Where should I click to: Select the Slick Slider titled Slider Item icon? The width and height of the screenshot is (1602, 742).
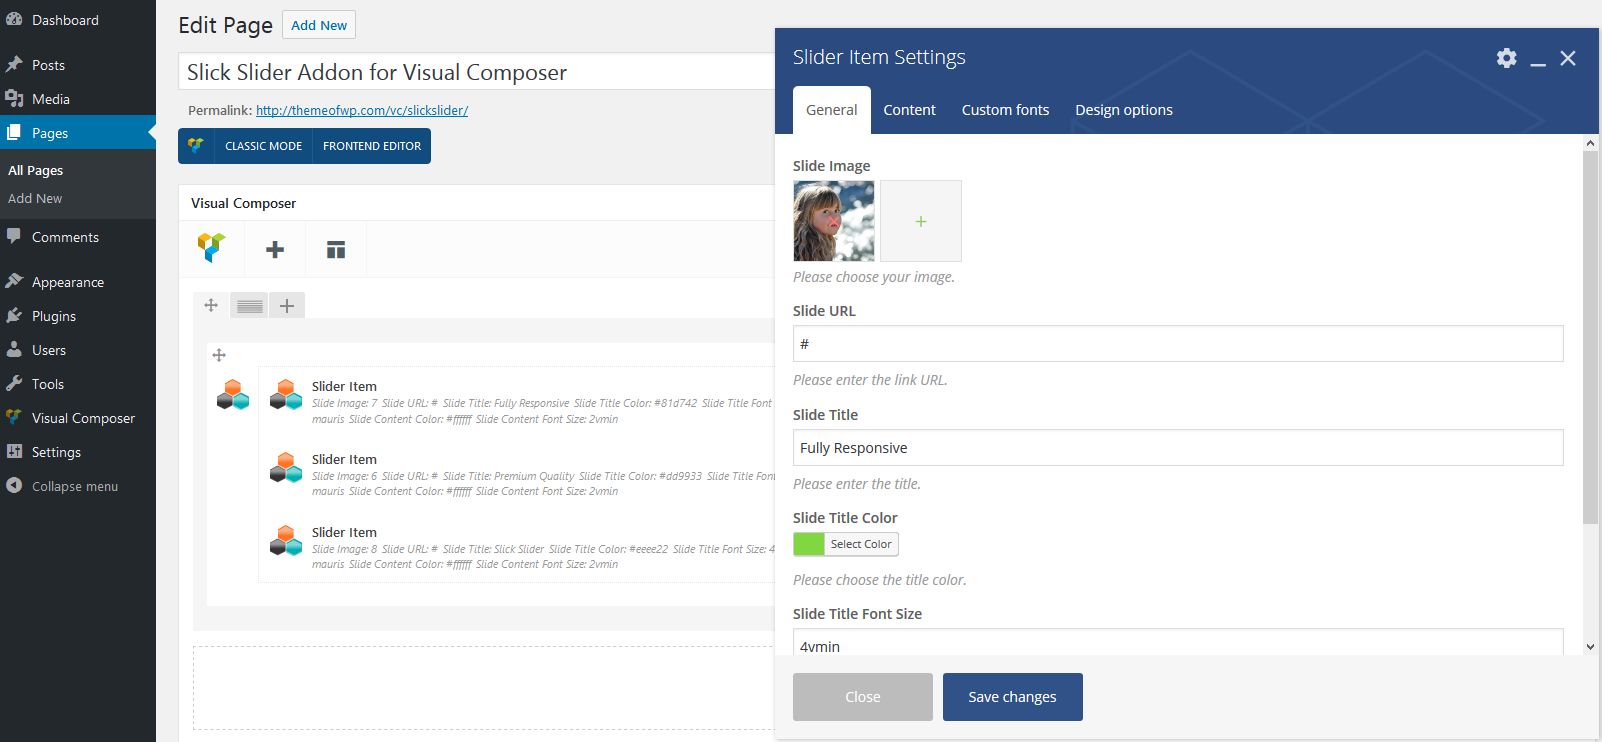pos(286,541)
